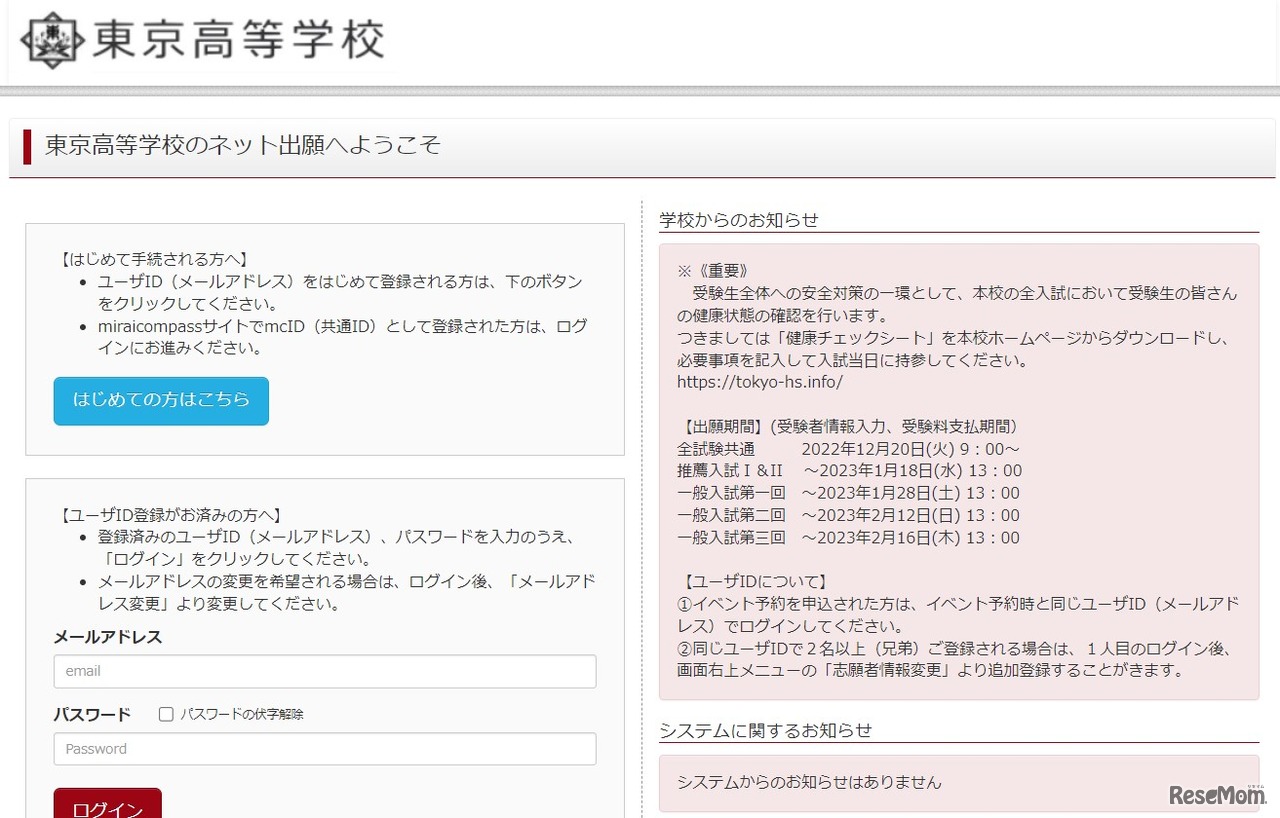Click the bold パスワード field label
Image resolution: width=1280 pixels, height=818 pixels.
tap(92, 714)
